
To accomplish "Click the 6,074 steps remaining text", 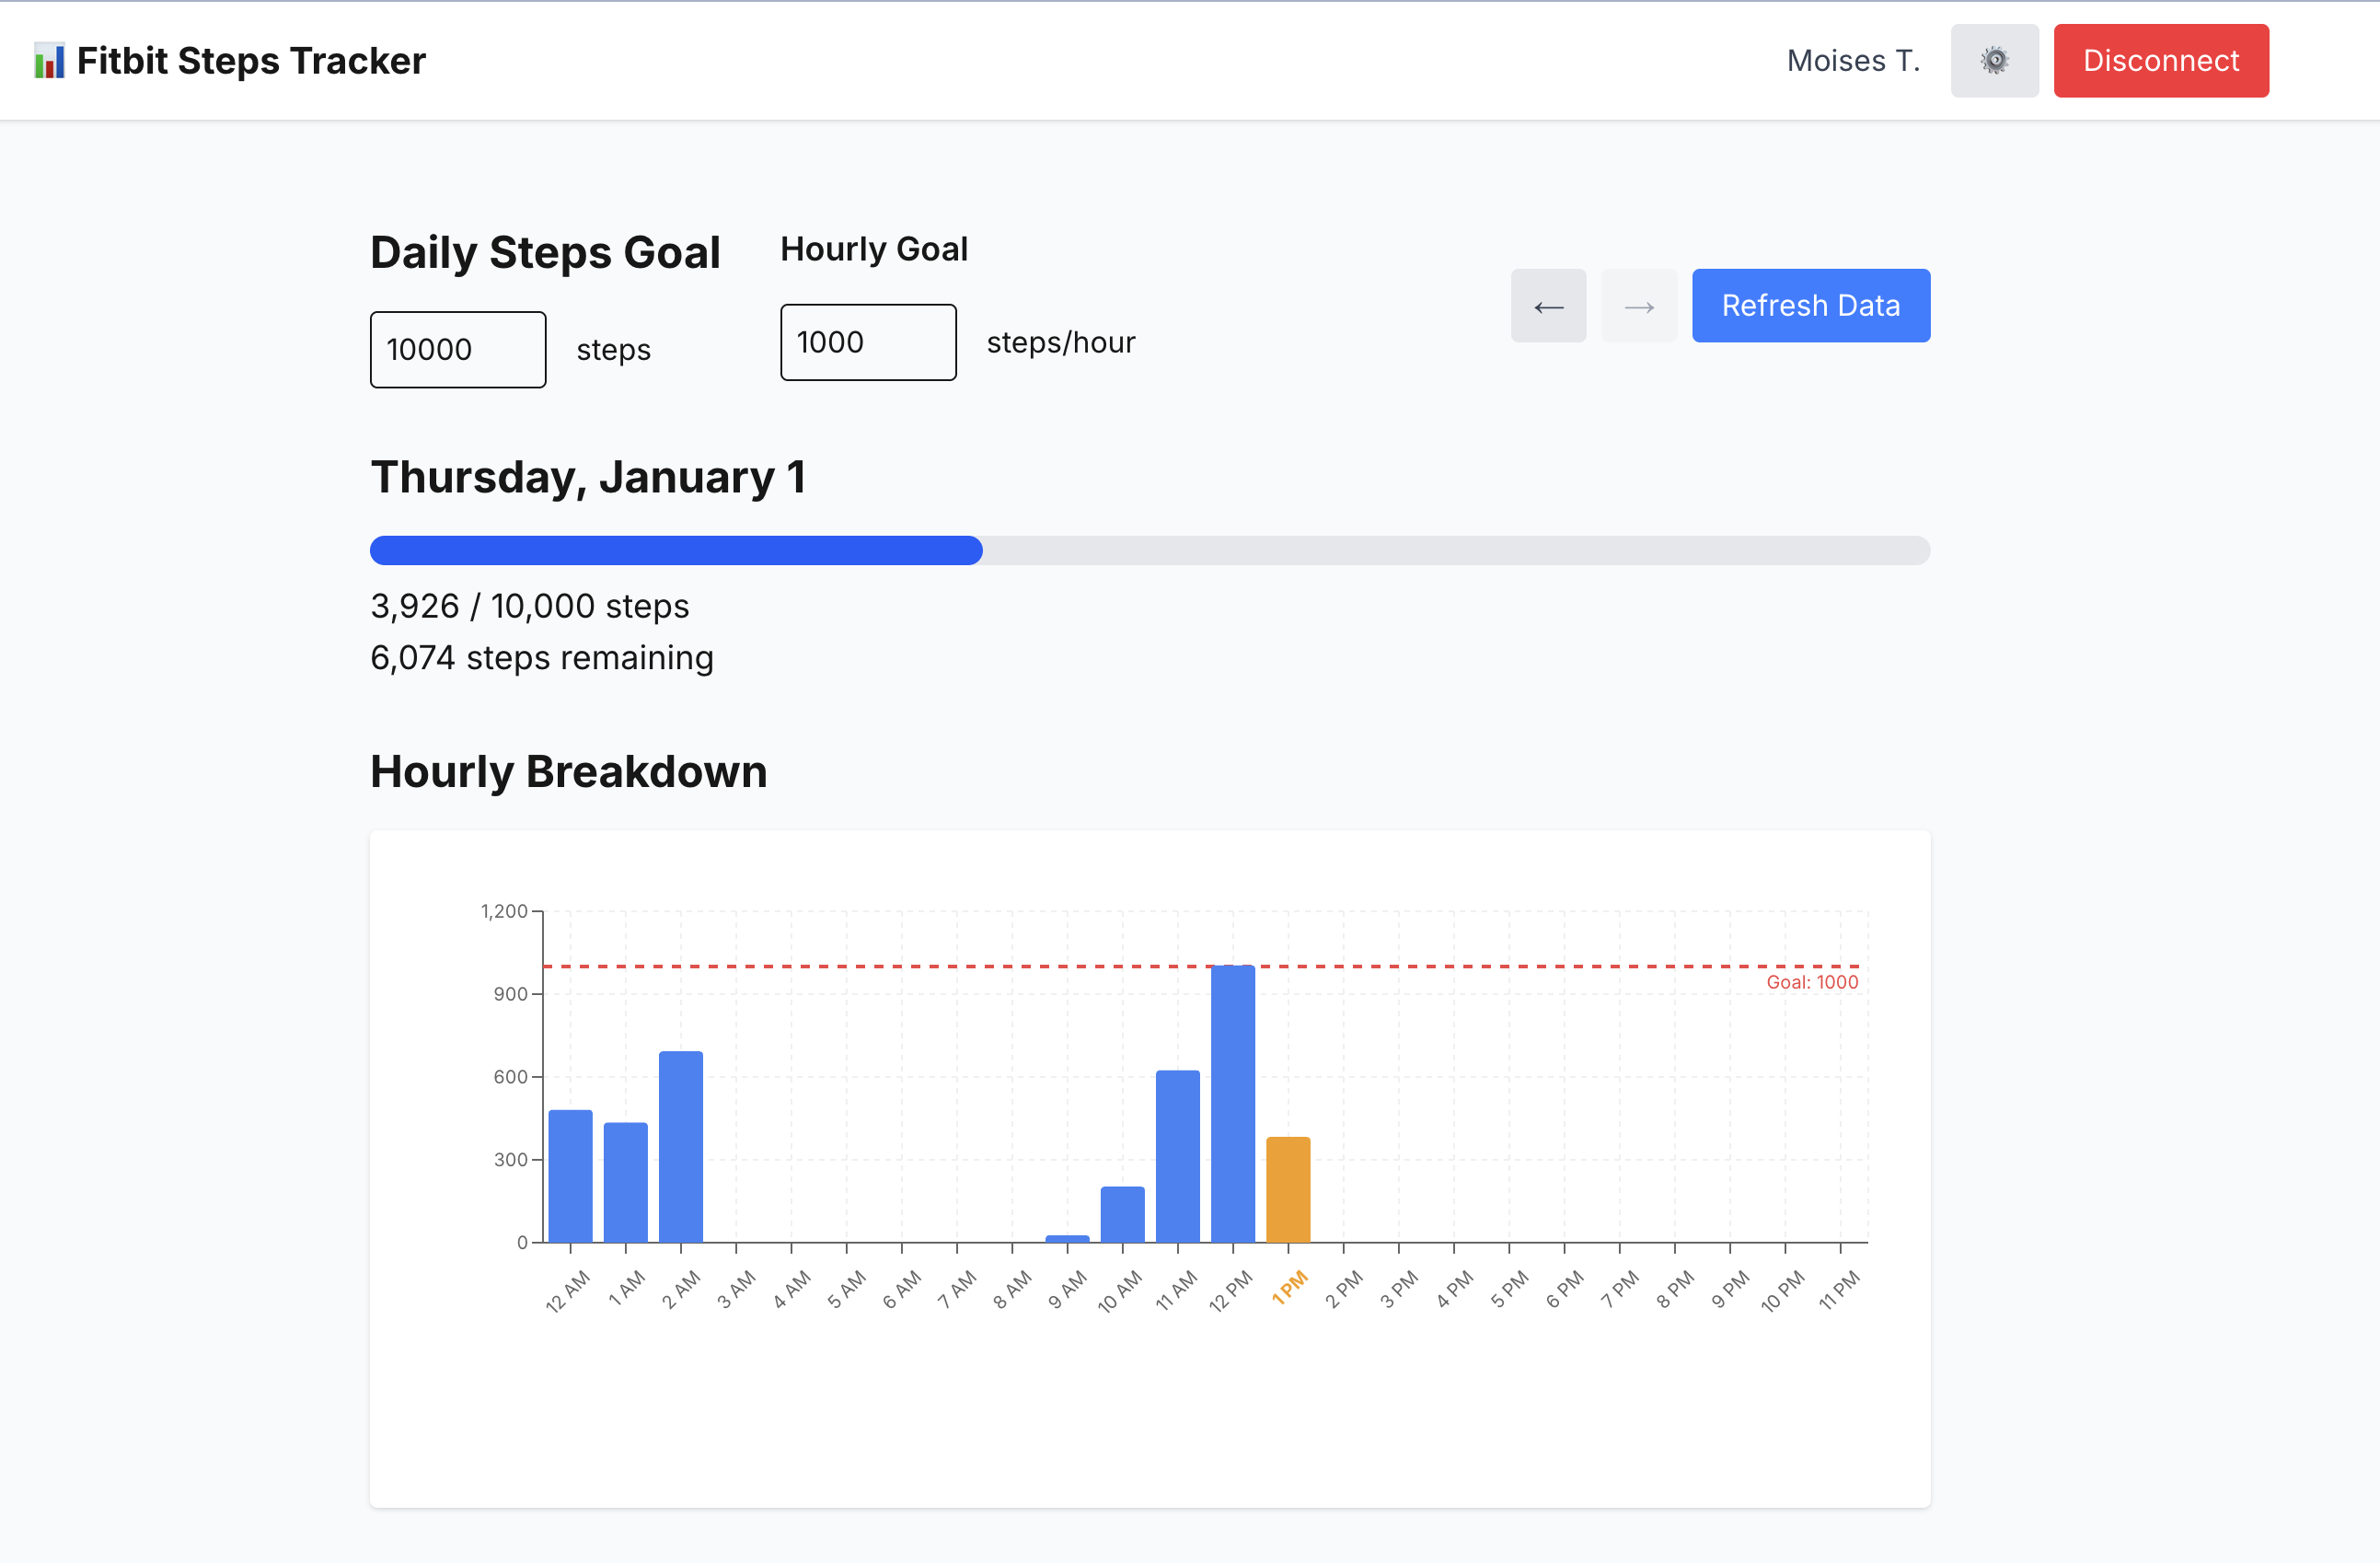I will (541, 657).
